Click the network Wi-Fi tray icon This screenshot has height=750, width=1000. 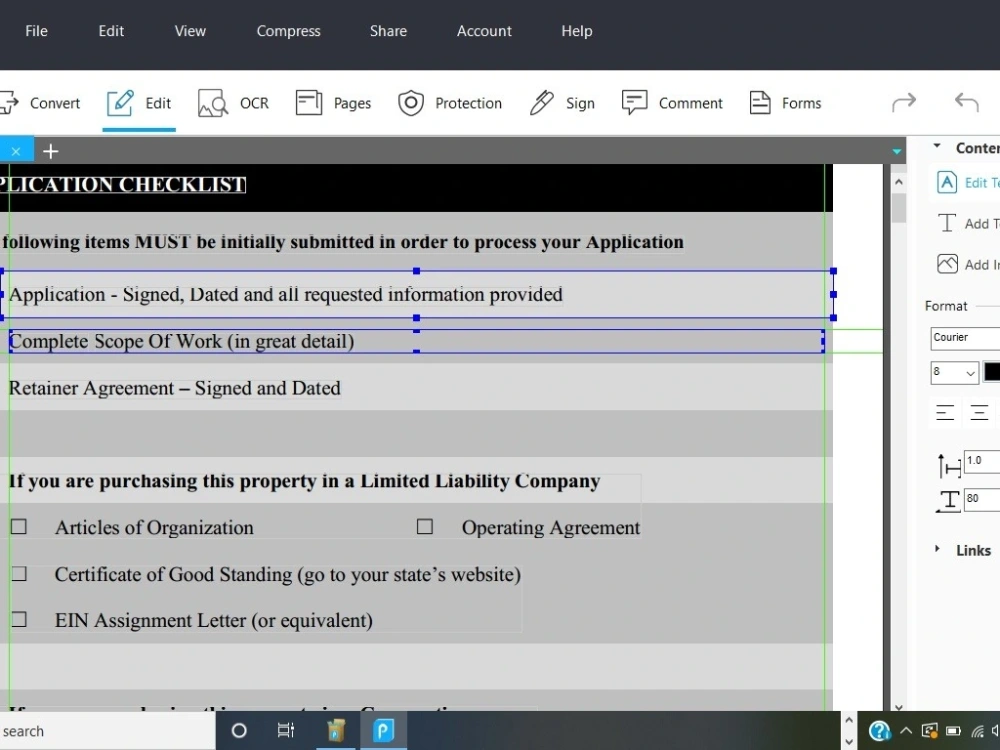tap(978, 731)
